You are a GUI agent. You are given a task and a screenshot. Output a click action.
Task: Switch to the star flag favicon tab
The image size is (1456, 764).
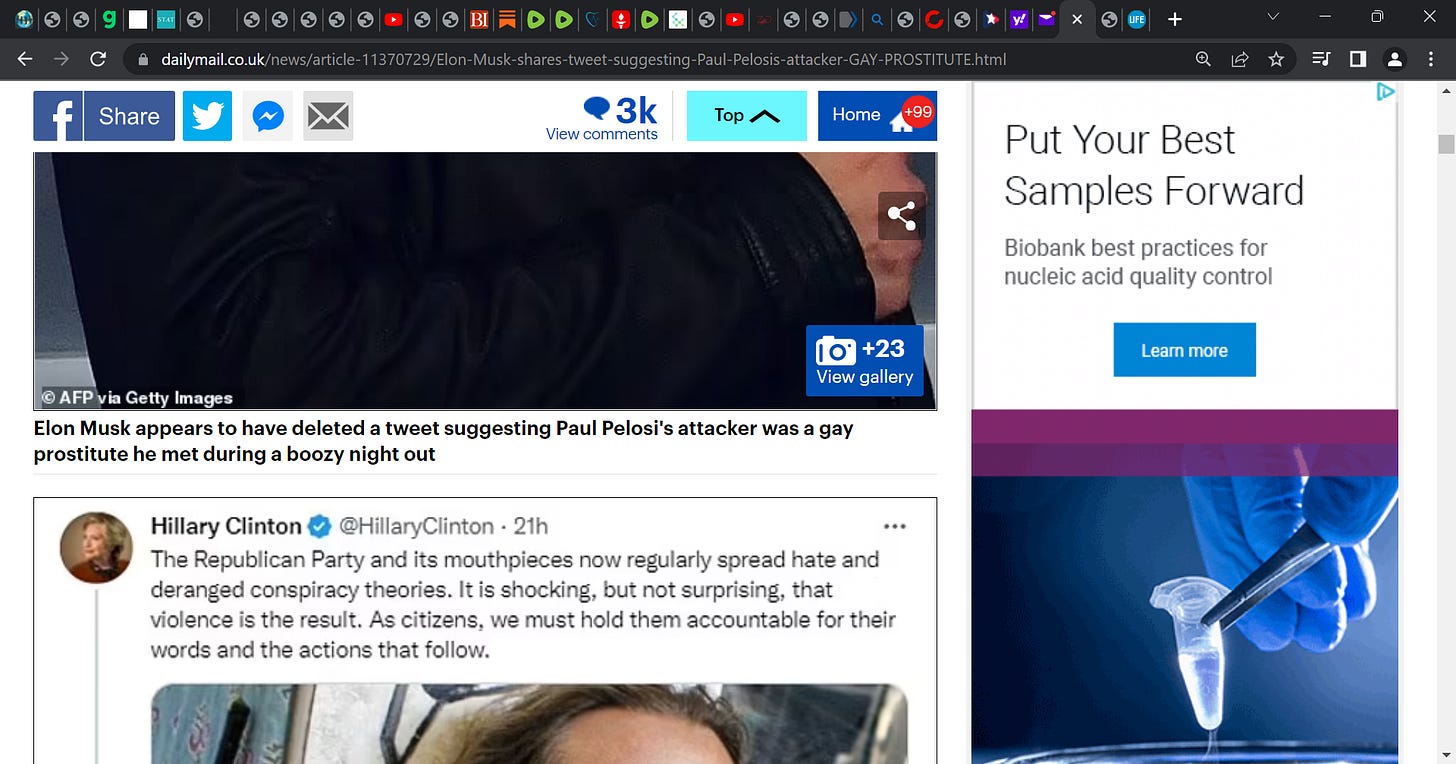pos(991,19)
